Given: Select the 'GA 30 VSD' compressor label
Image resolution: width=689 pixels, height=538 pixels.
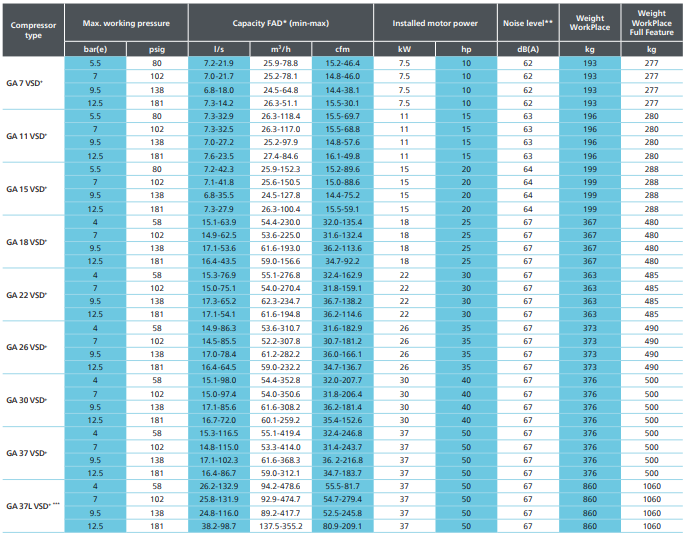Looking at the screenshot, I should coord(26,400).
